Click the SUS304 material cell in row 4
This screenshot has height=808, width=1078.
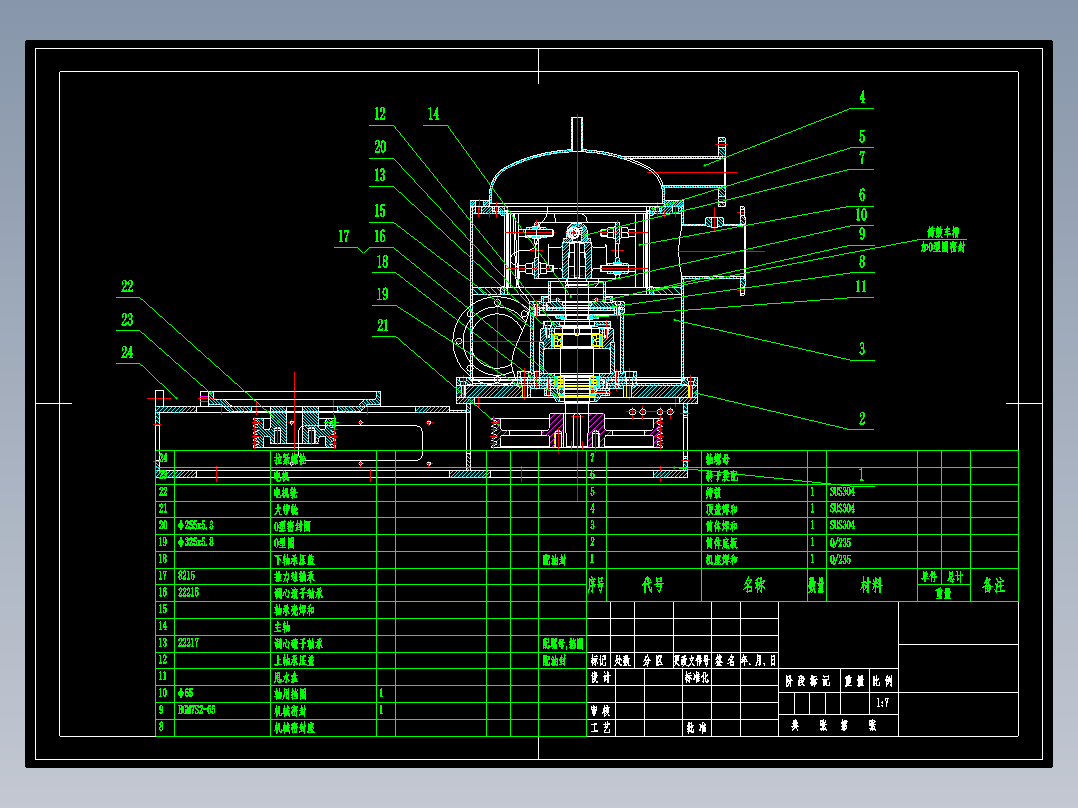[842, 508]
